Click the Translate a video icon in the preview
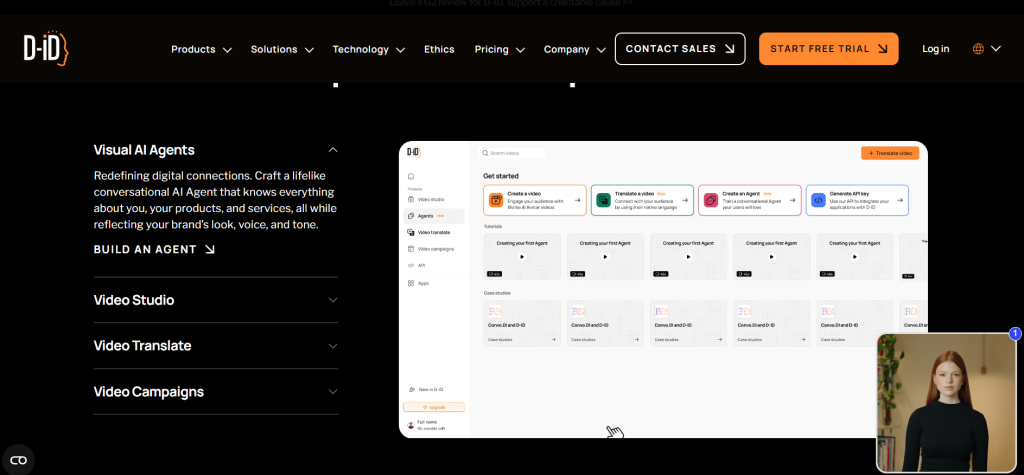This screenshot has height=475, width=1024. coord(603,200)
